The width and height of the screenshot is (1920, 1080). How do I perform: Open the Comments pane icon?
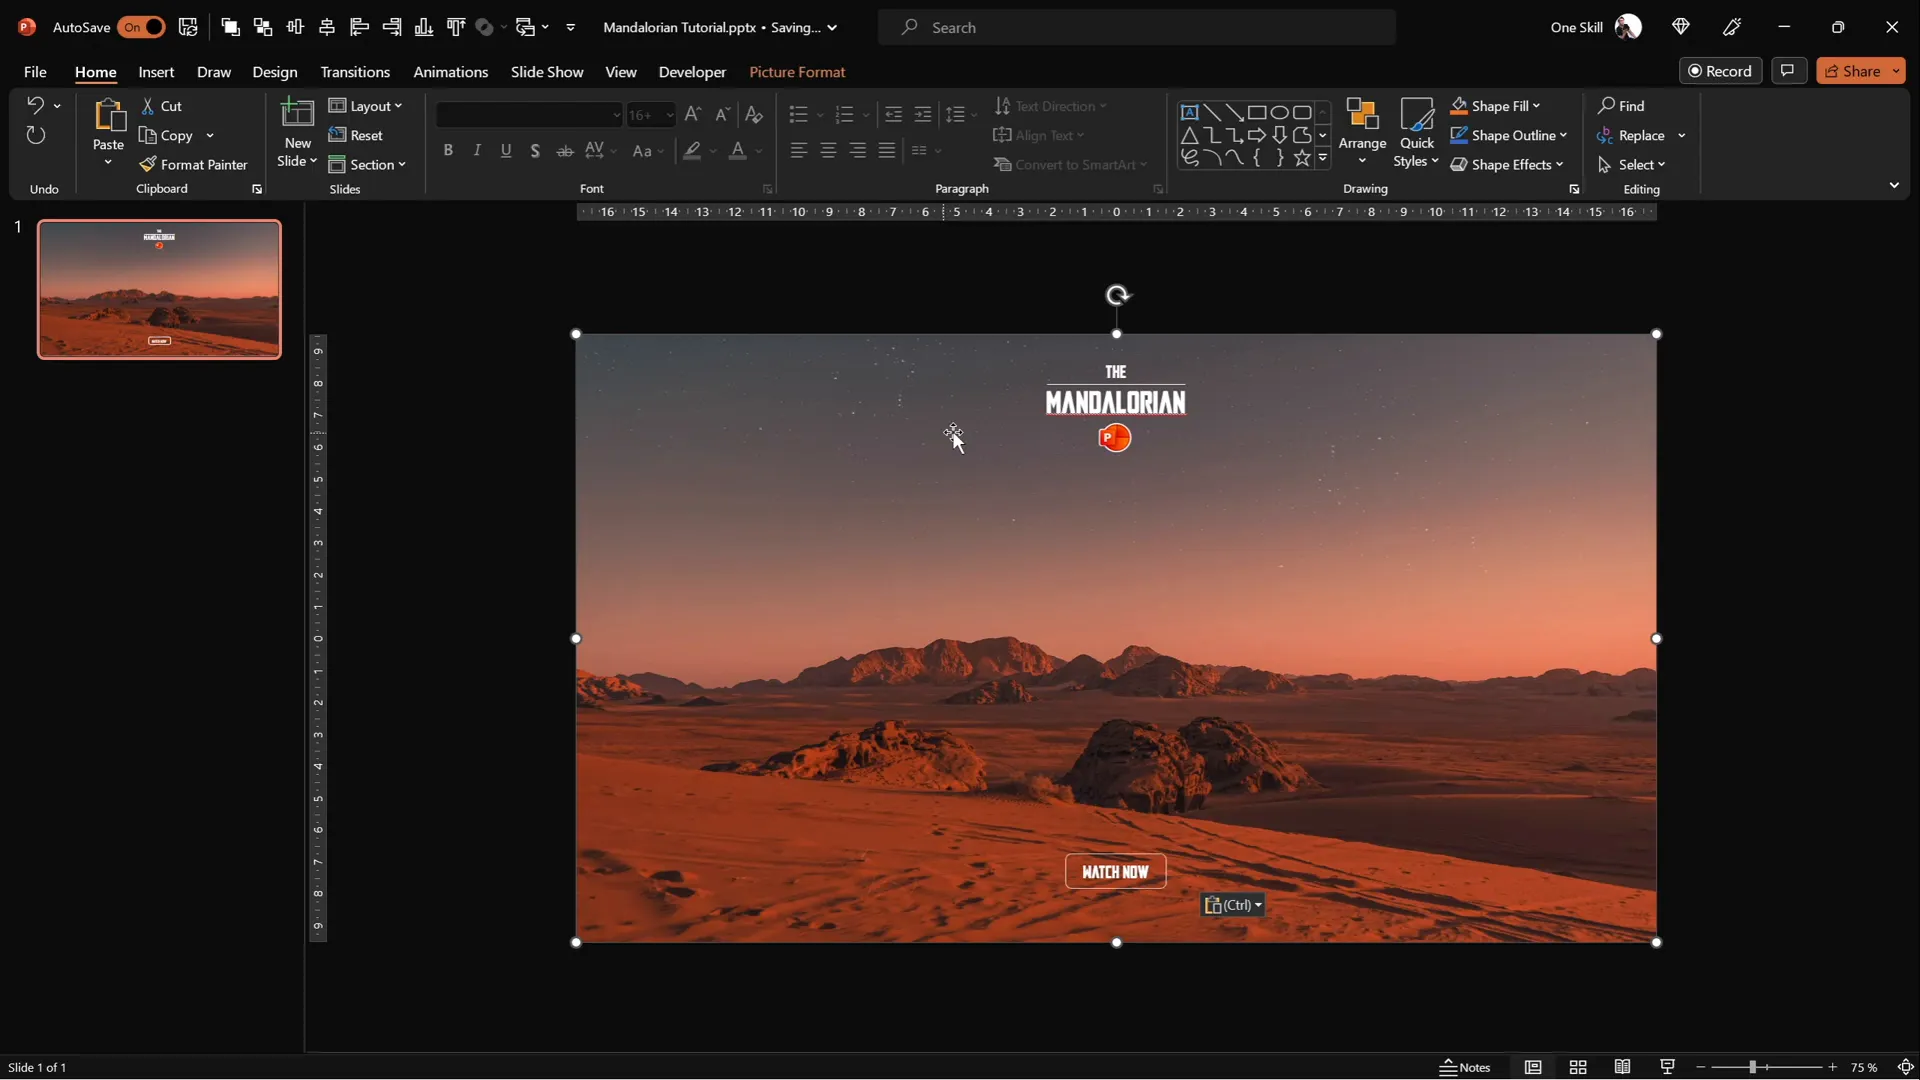point(1788,71)
